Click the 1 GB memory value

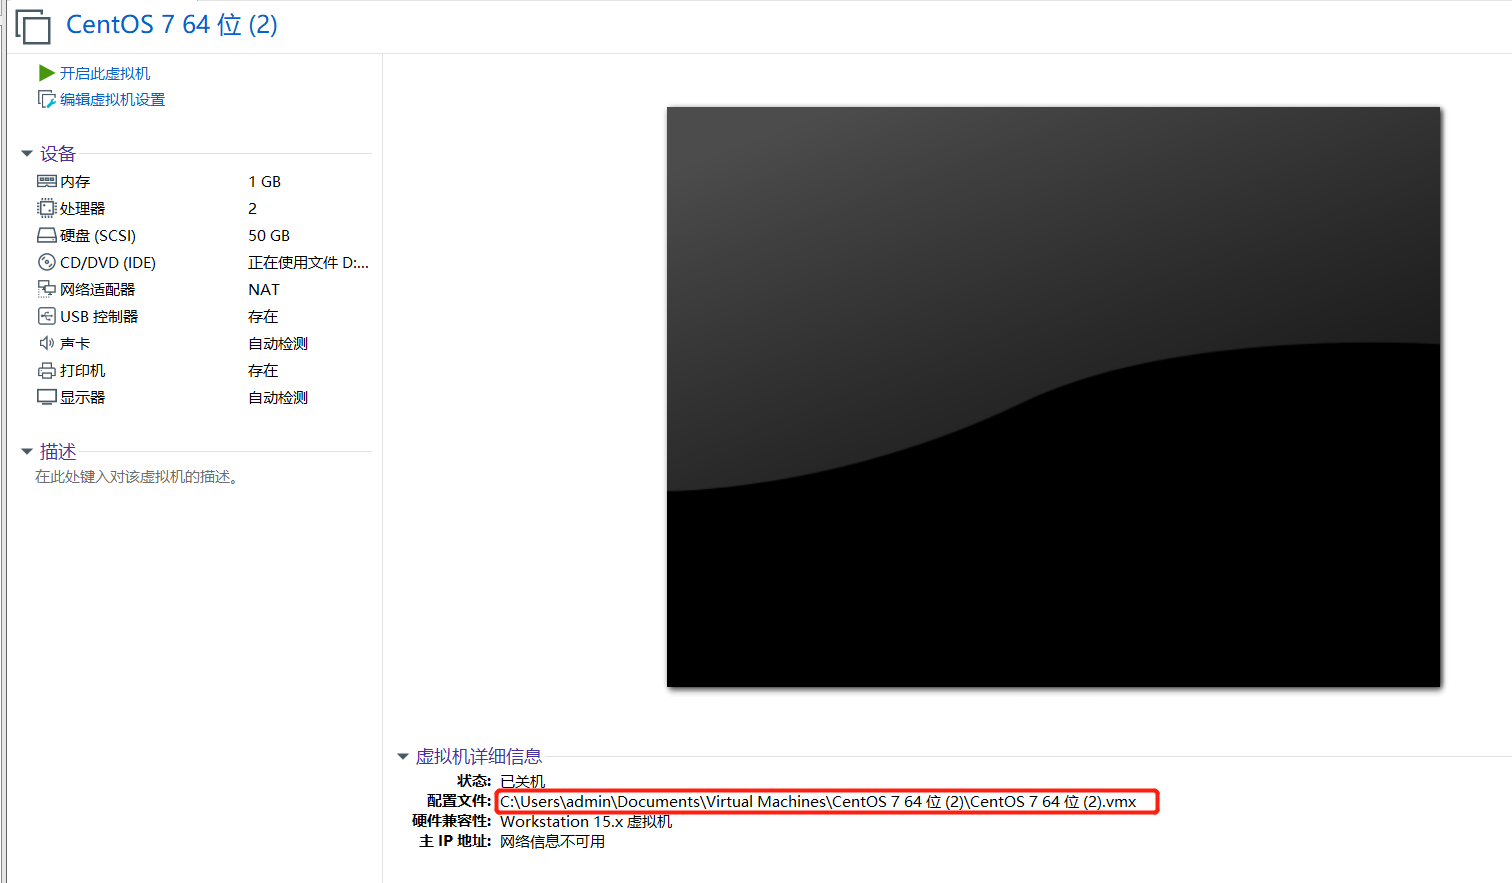(265, 181)
